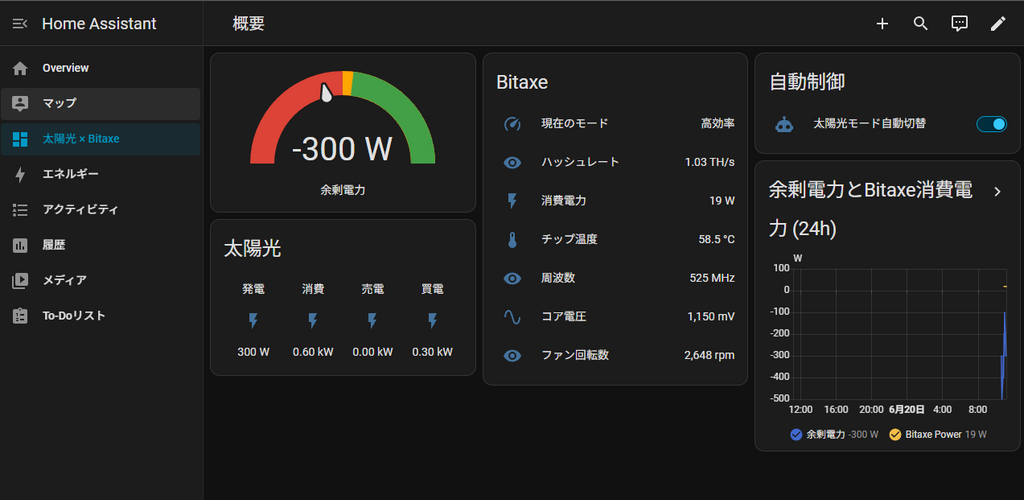Click the 58.5 °C chip temperature value
The width and height of the screenshot is (1024, 500).
pos(716,240)
